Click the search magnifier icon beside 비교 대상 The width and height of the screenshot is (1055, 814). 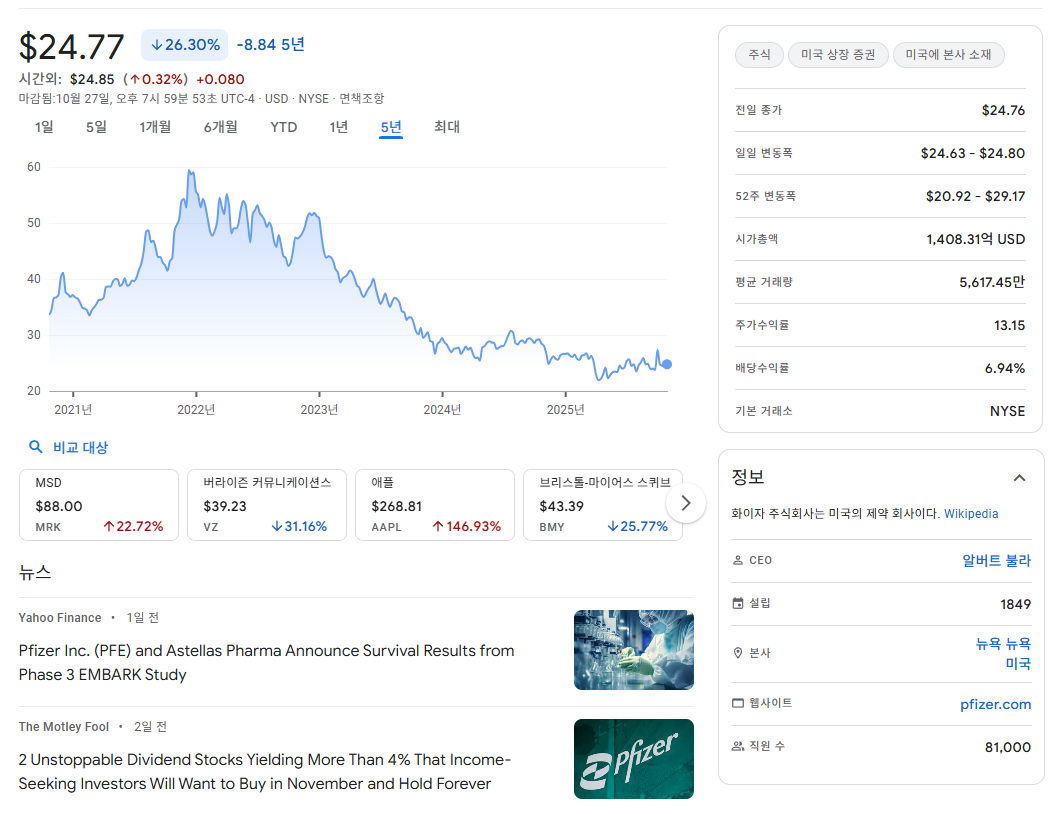pos(36,447)
